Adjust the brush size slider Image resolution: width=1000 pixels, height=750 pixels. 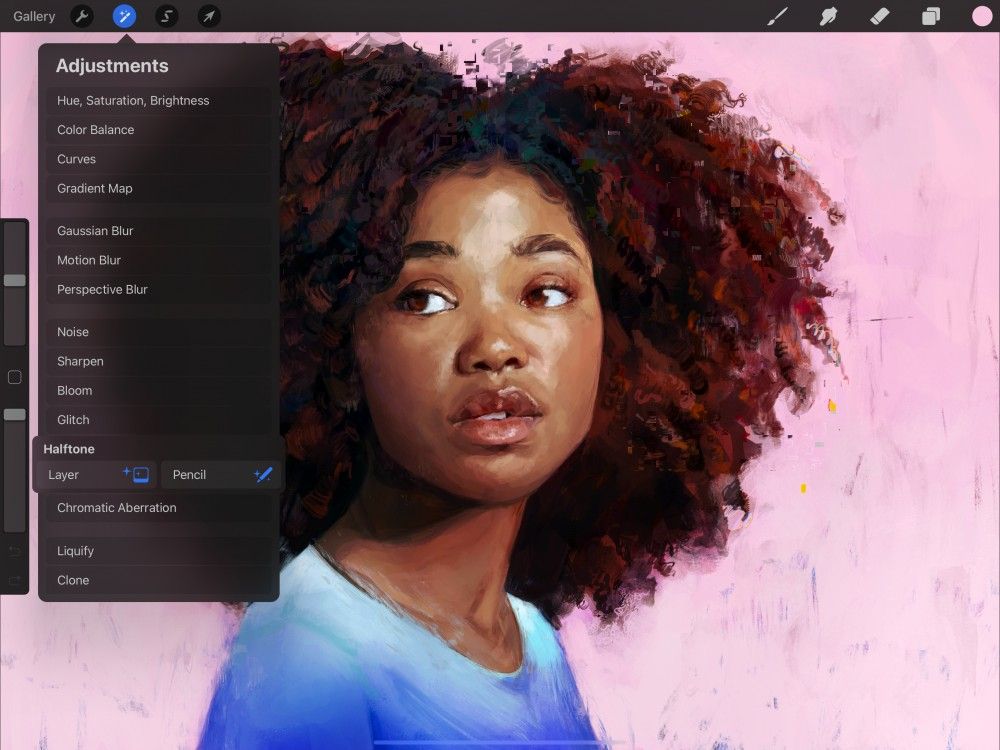point(14,280)
